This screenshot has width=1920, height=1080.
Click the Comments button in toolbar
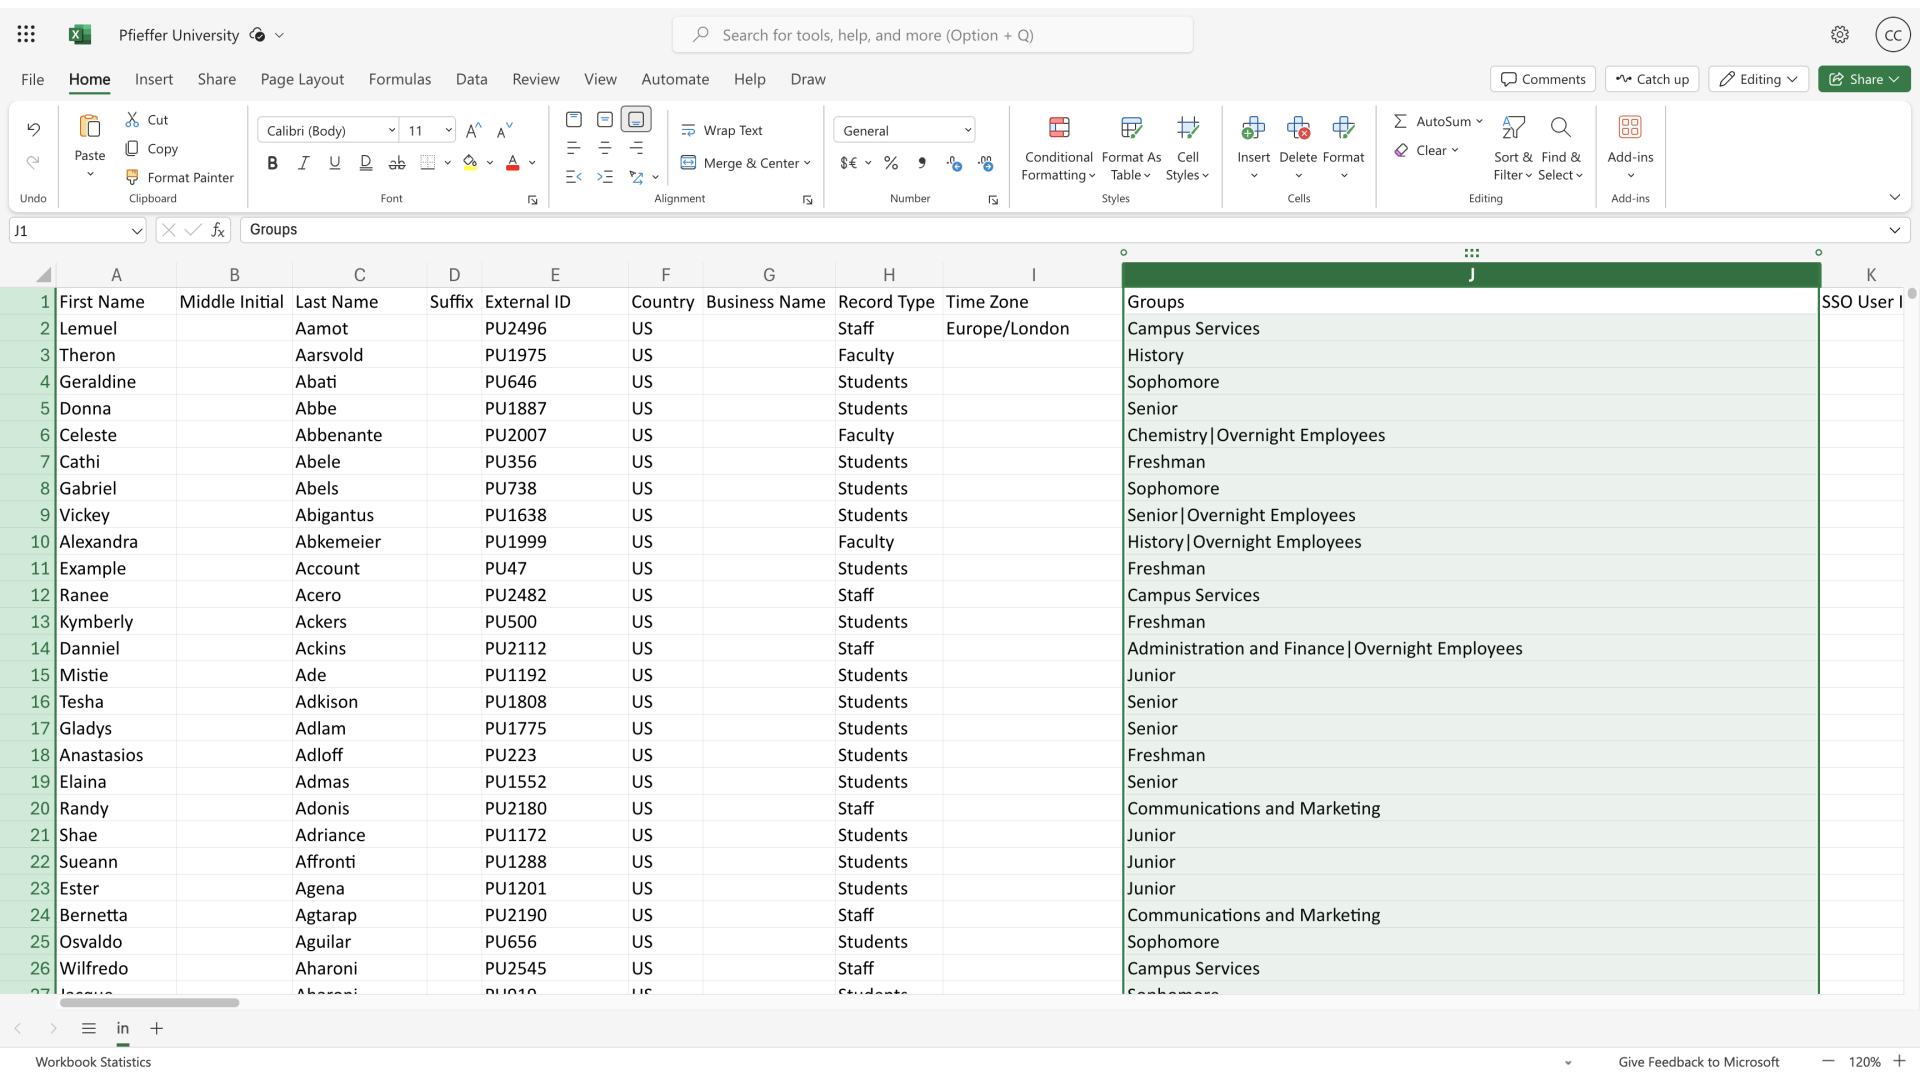[1543, 78]
